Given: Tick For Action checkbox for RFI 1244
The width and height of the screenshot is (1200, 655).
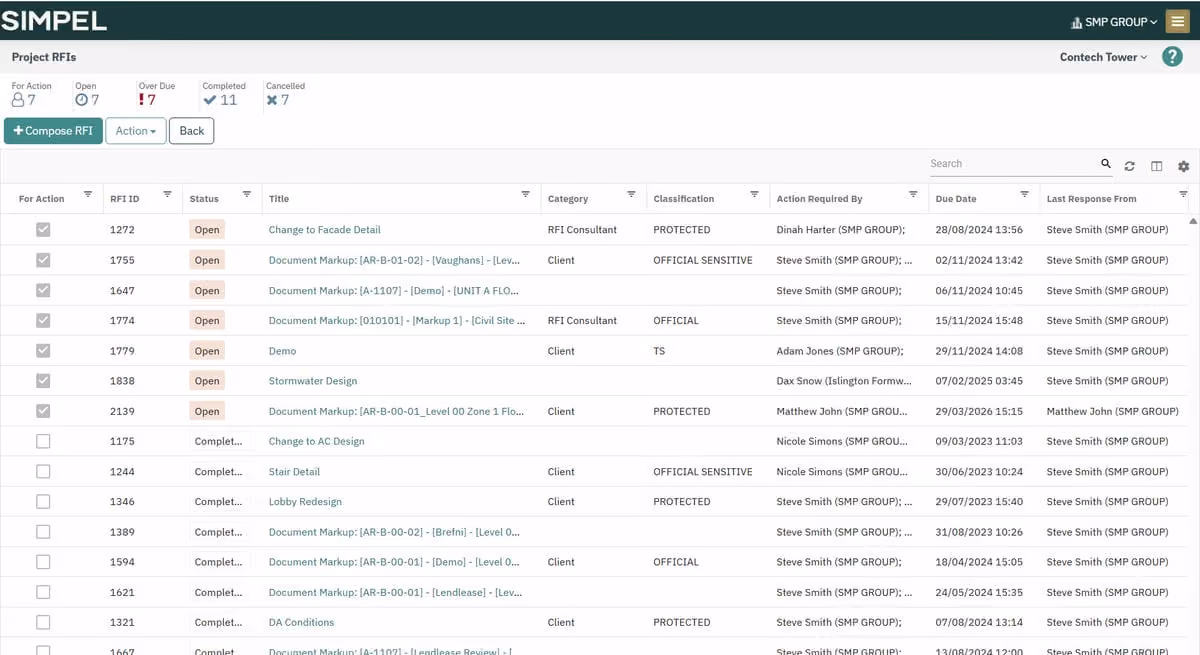Looking at the screenshot, I should [x=43, y=472].
